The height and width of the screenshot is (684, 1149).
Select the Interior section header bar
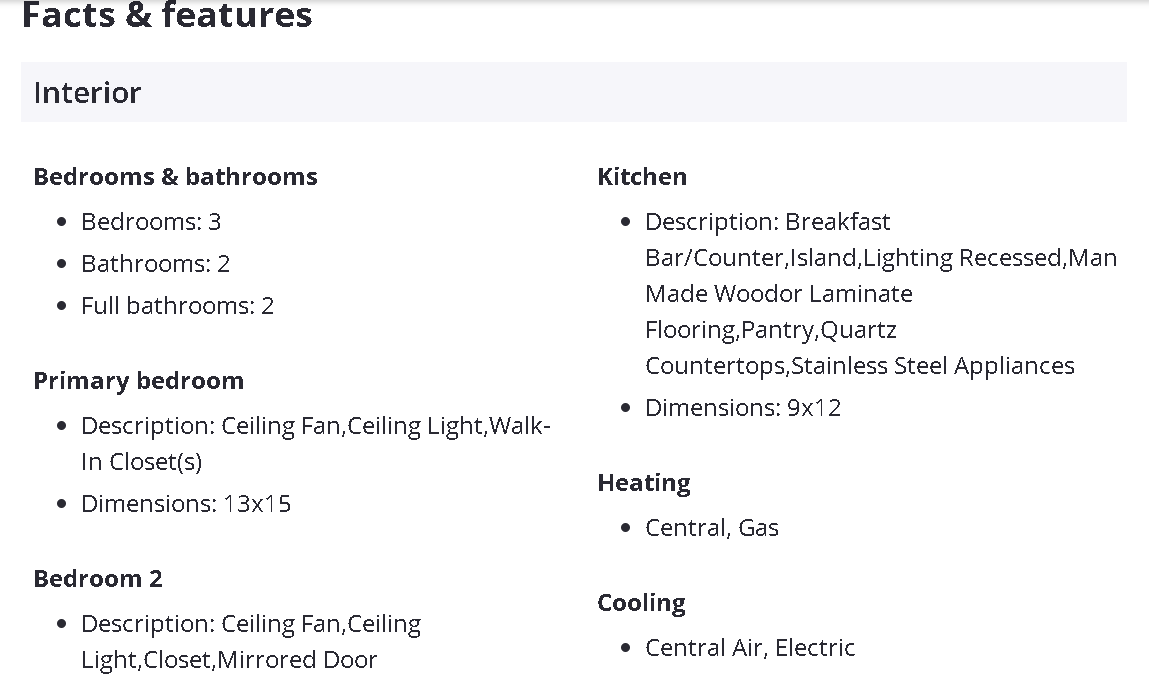(573, 92)
